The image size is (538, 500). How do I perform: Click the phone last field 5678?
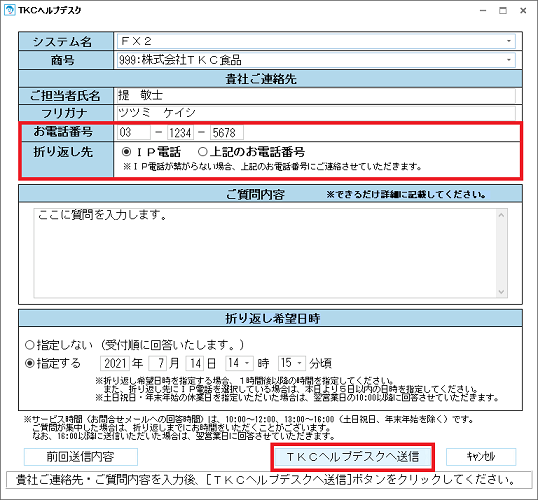click(x=227, y=132)
